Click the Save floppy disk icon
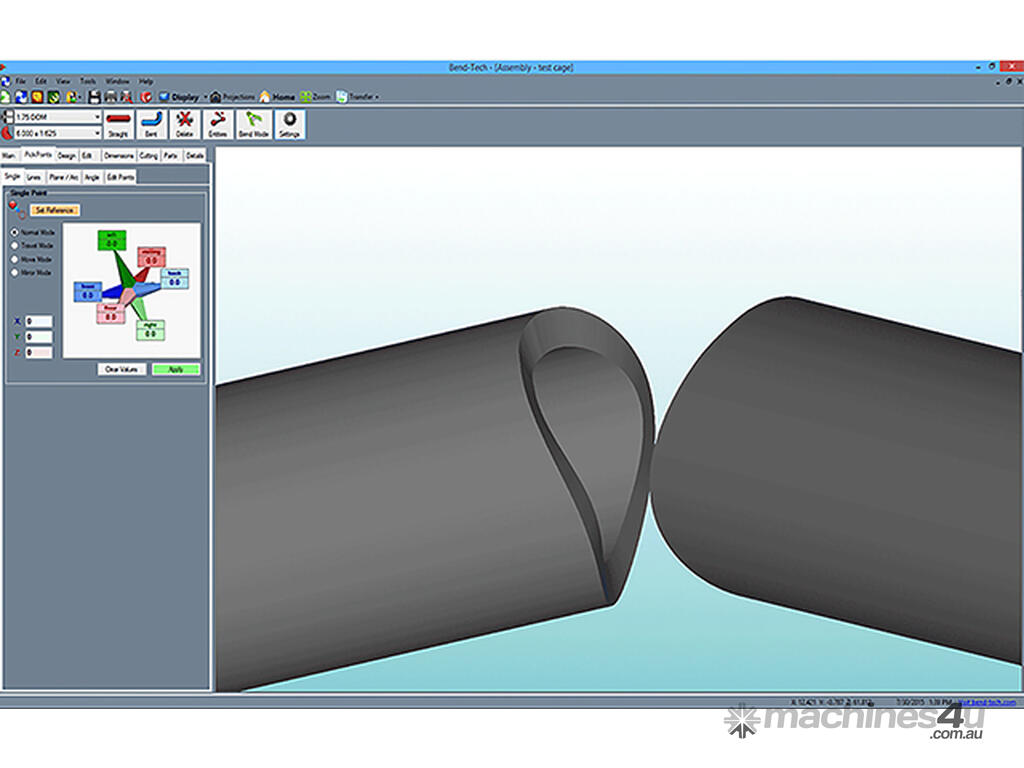Viewport: 1024px width, 768px height. pos(94,97)
